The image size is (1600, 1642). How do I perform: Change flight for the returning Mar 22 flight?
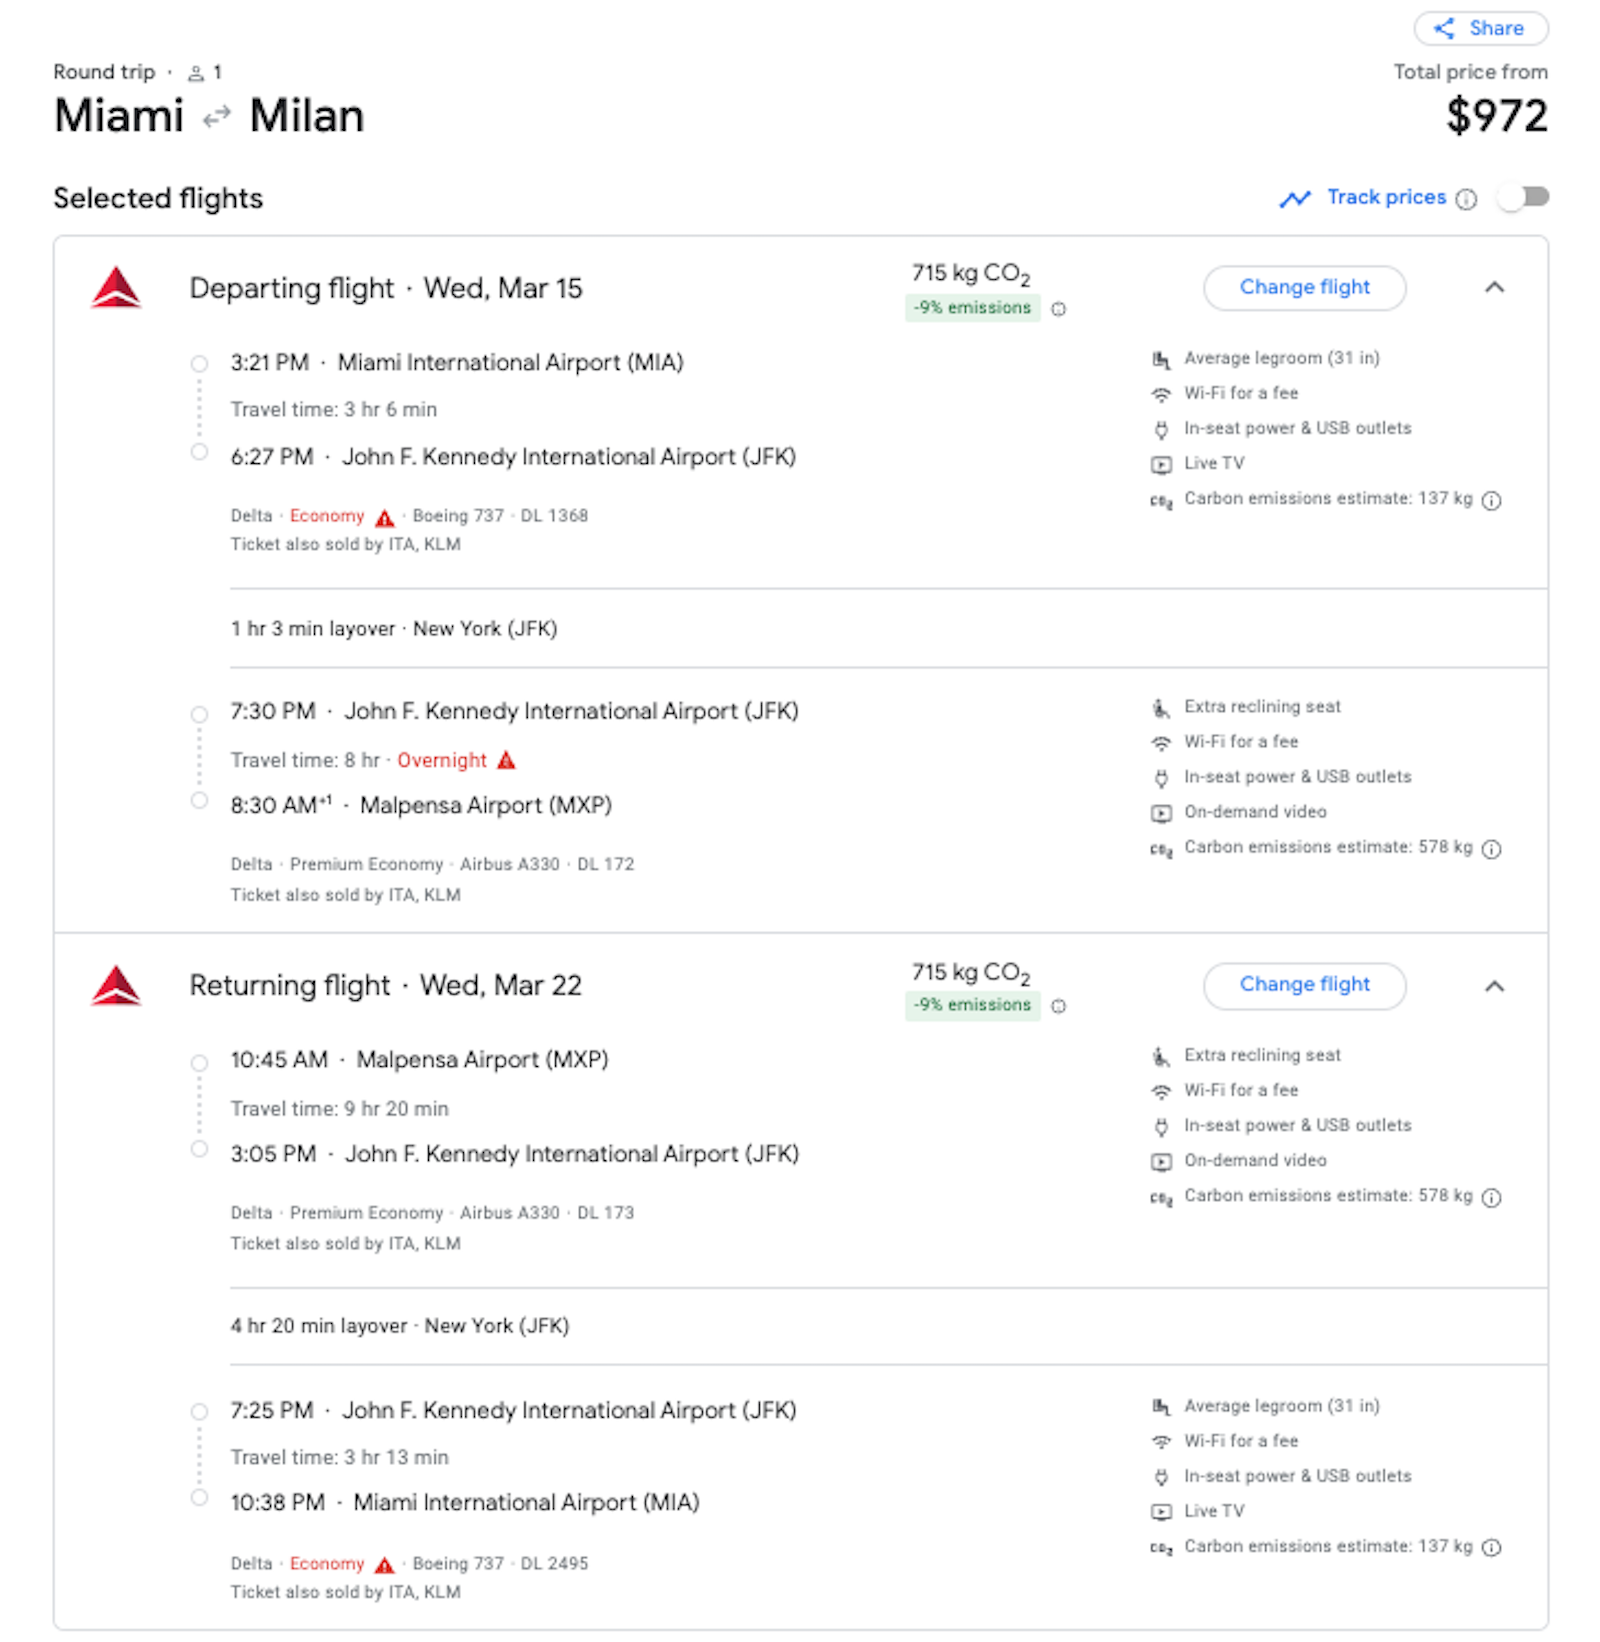(1305, 985)
